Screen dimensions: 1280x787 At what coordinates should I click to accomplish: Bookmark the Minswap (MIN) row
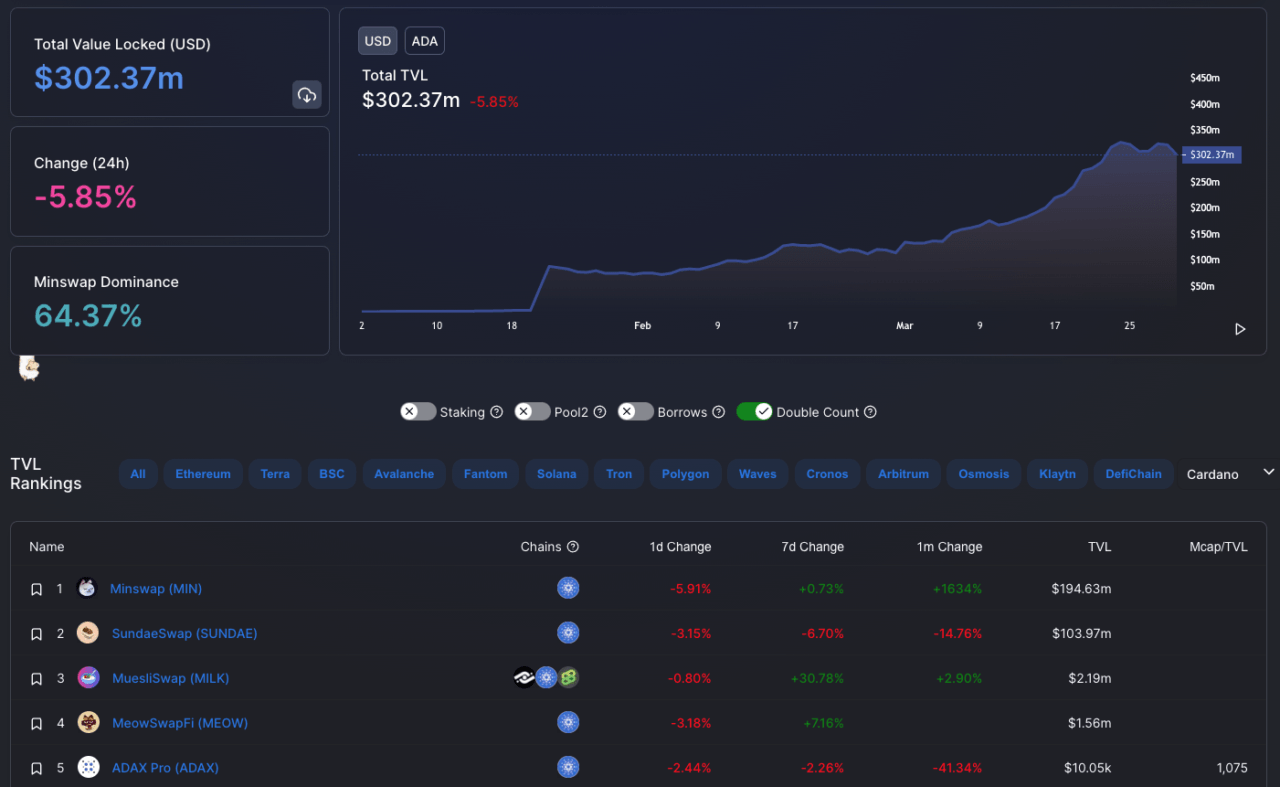coord(36,589)
